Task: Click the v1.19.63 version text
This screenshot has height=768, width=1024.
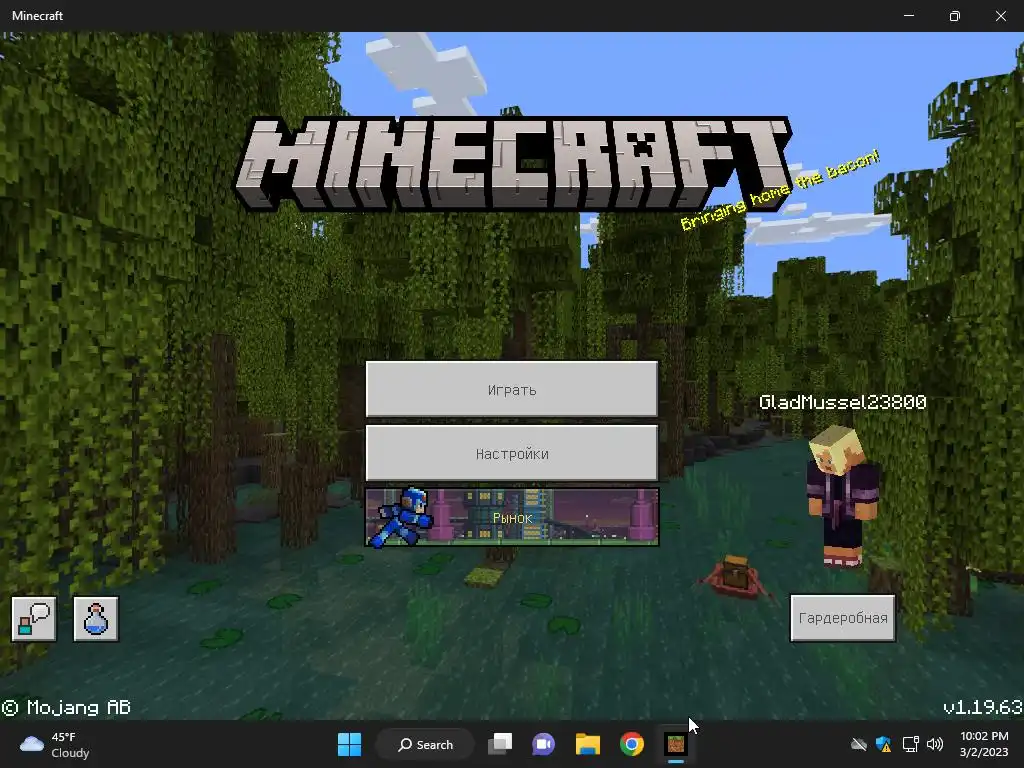Action: point(983,707)
